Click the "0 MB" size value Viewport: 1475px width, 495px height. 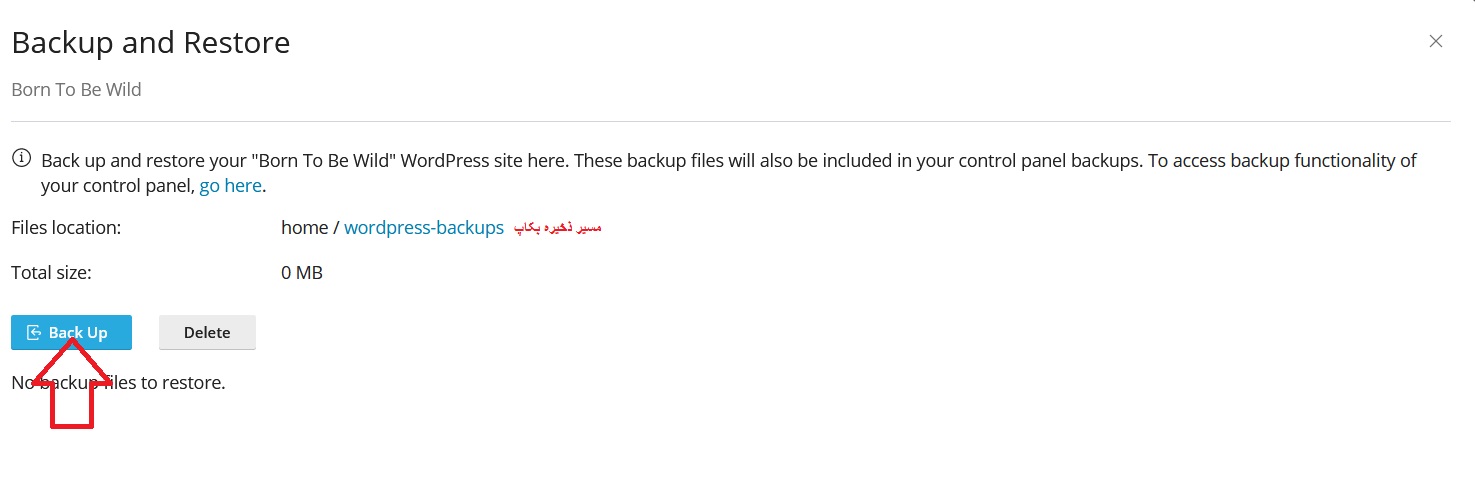click(x=302, y=273)
